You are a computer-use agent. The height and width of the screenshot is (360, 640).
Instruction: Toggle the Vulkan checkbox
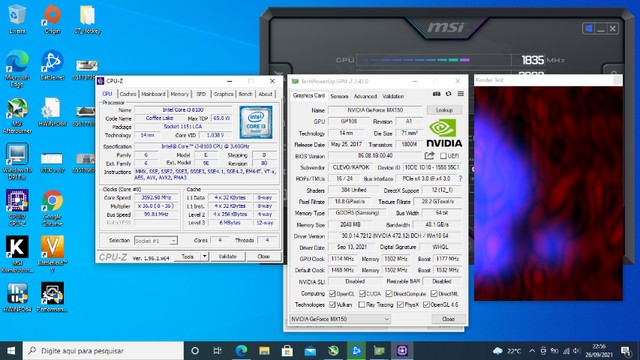point(332,304)
